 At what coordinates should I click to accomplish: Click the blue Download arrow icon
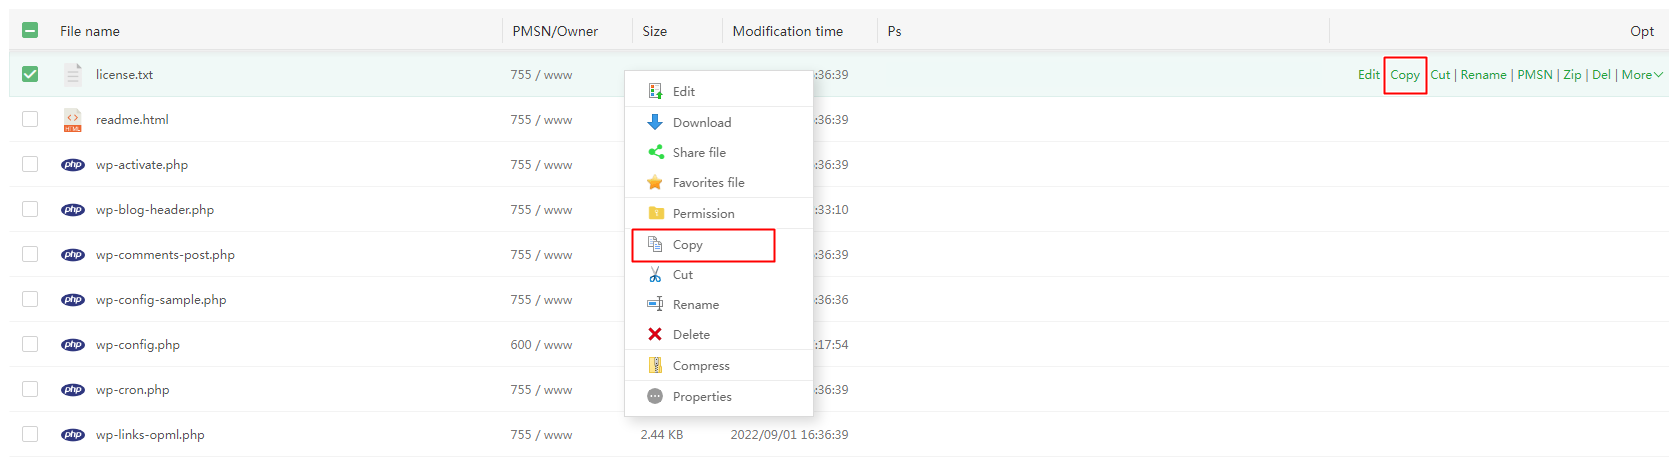(655, 122)
